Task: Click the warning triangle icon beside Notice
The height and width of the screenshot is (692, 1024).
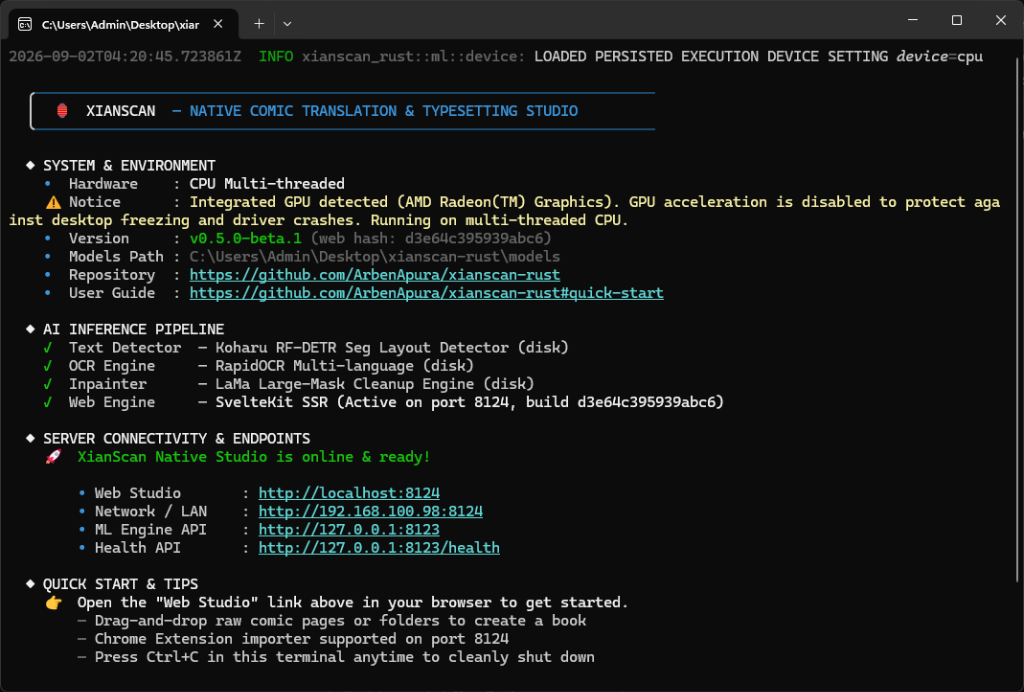Action: (54, 202)
